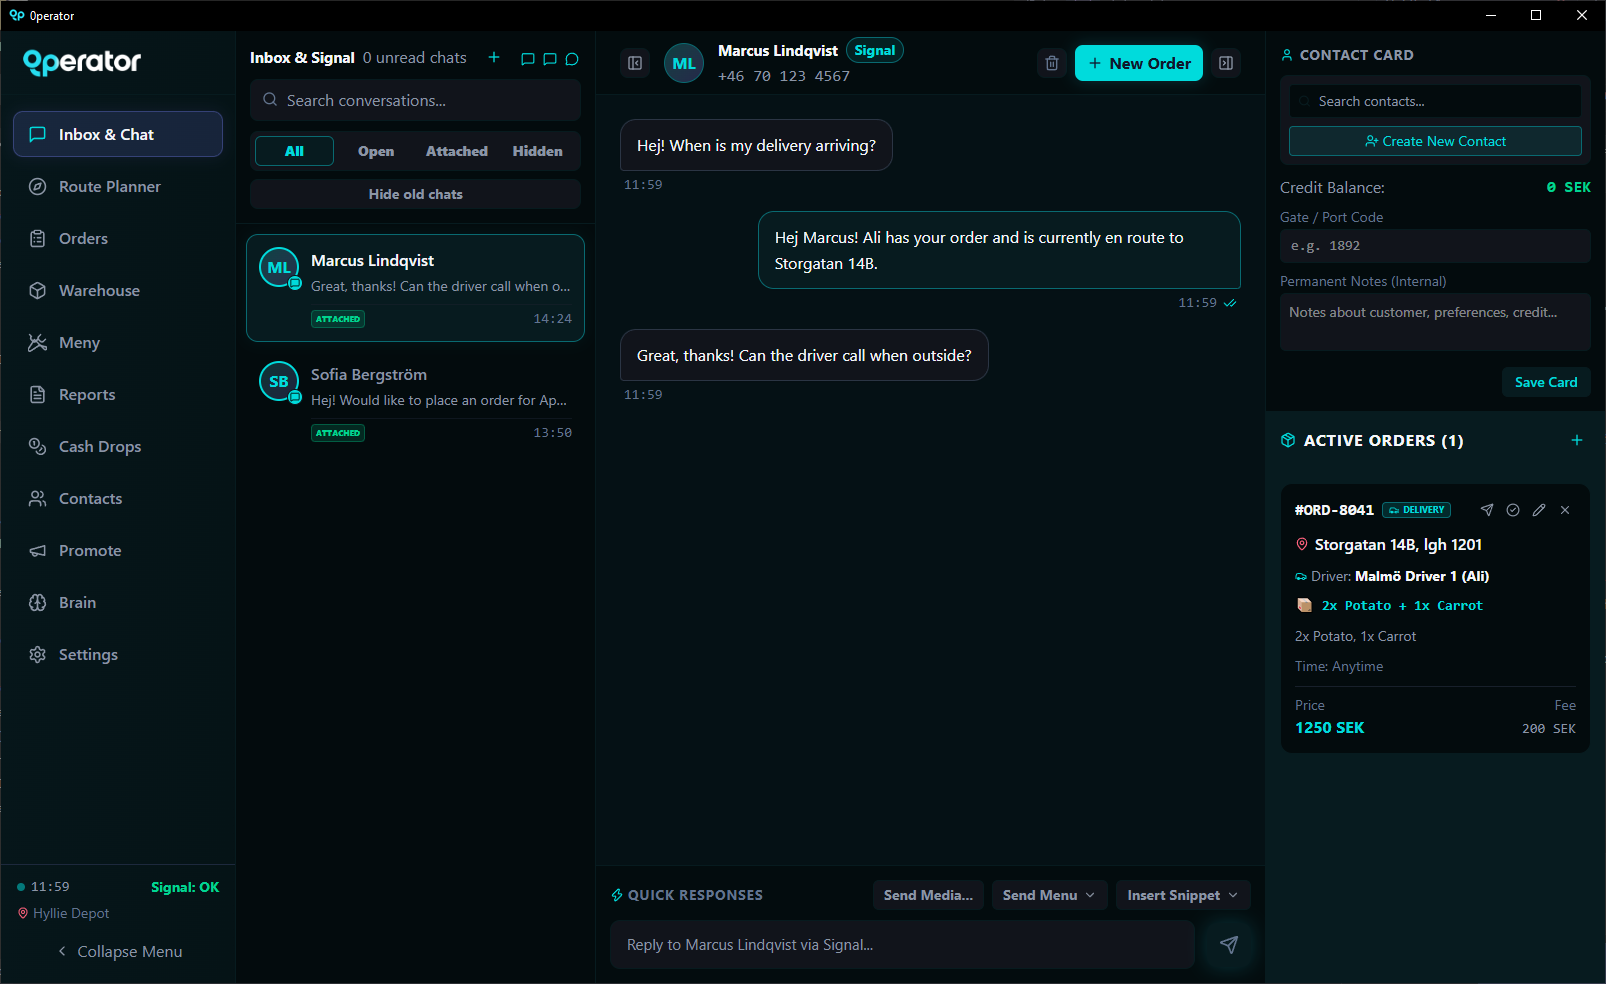Cancel order ORD-8041 with the X icon
This screenshot has width=1606, height=984.
[x=1565, y=510]
